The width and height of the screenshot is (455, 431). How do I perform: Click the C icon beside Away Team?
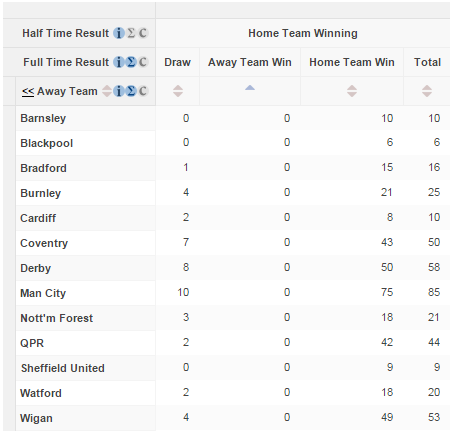pos(143,91)
